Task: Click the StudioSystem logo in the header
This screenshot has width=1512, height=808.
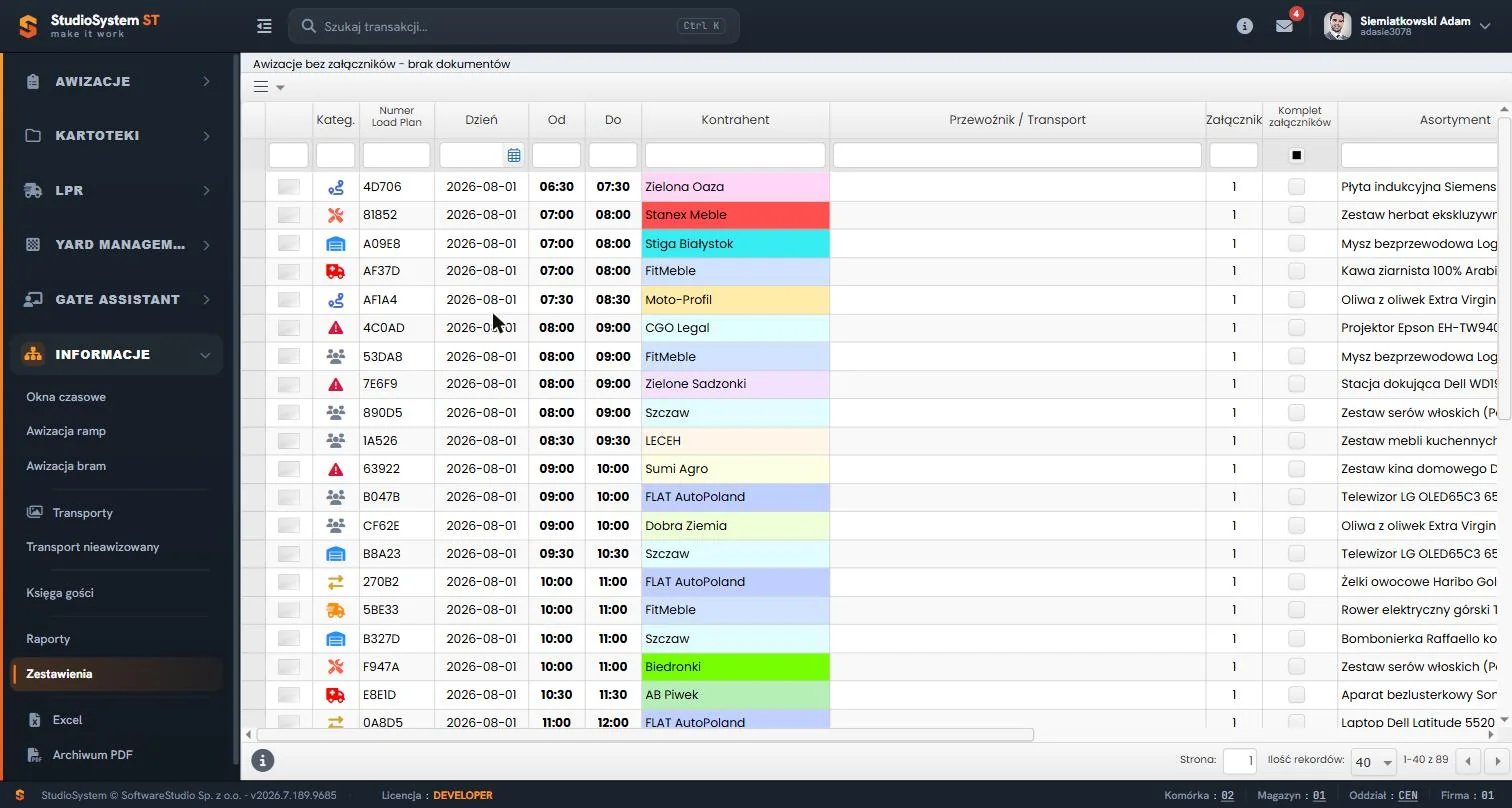Action: point(90,26)
